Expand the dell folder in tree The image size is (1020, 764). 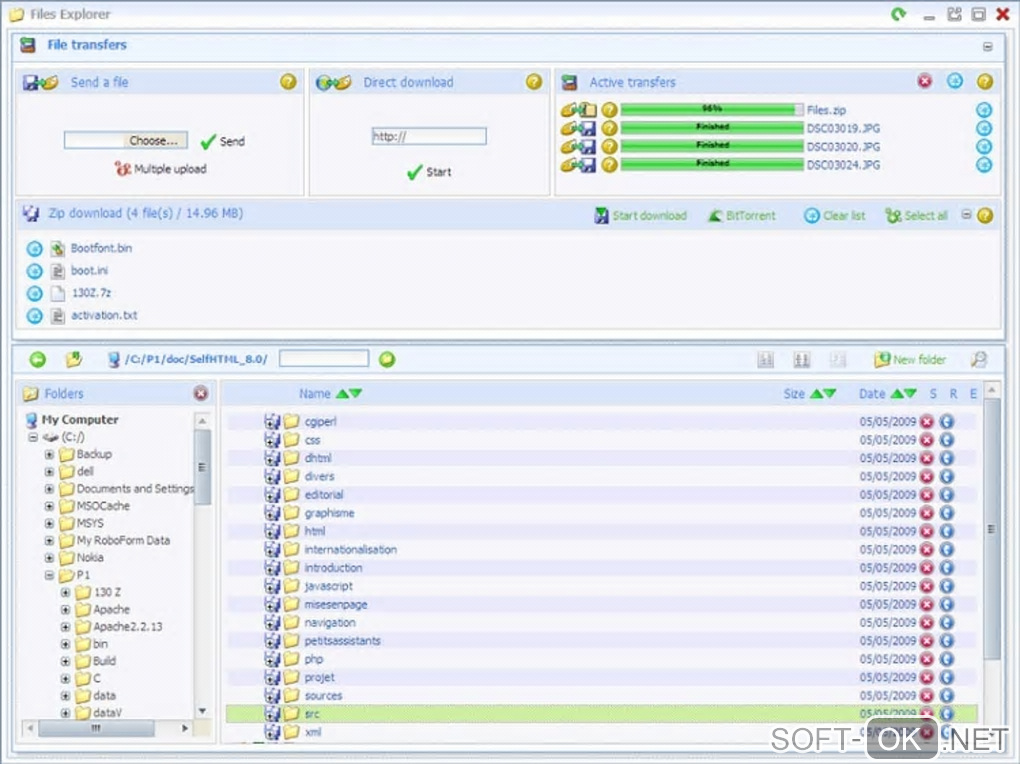point(49,472)
